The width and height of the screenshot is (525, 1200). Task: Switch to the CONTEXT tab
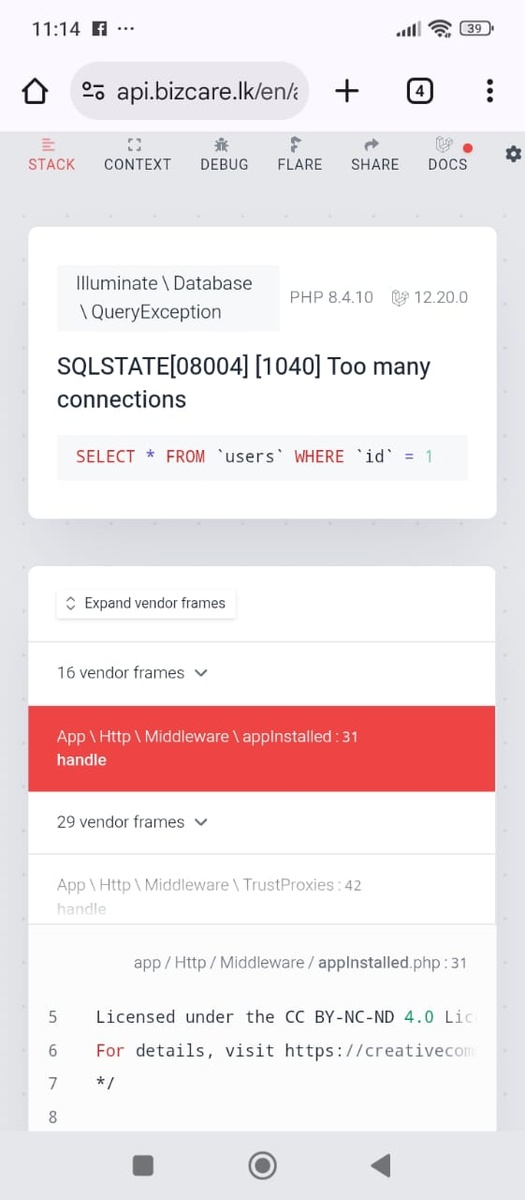click(137, 155)
